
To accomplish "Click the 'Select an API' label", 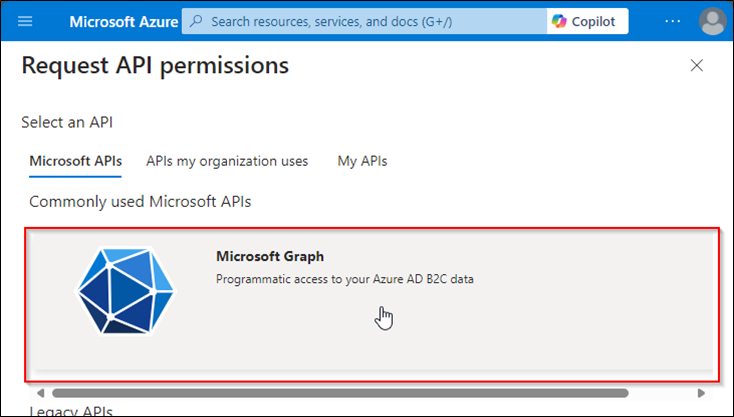I will [x=67, y=122].
